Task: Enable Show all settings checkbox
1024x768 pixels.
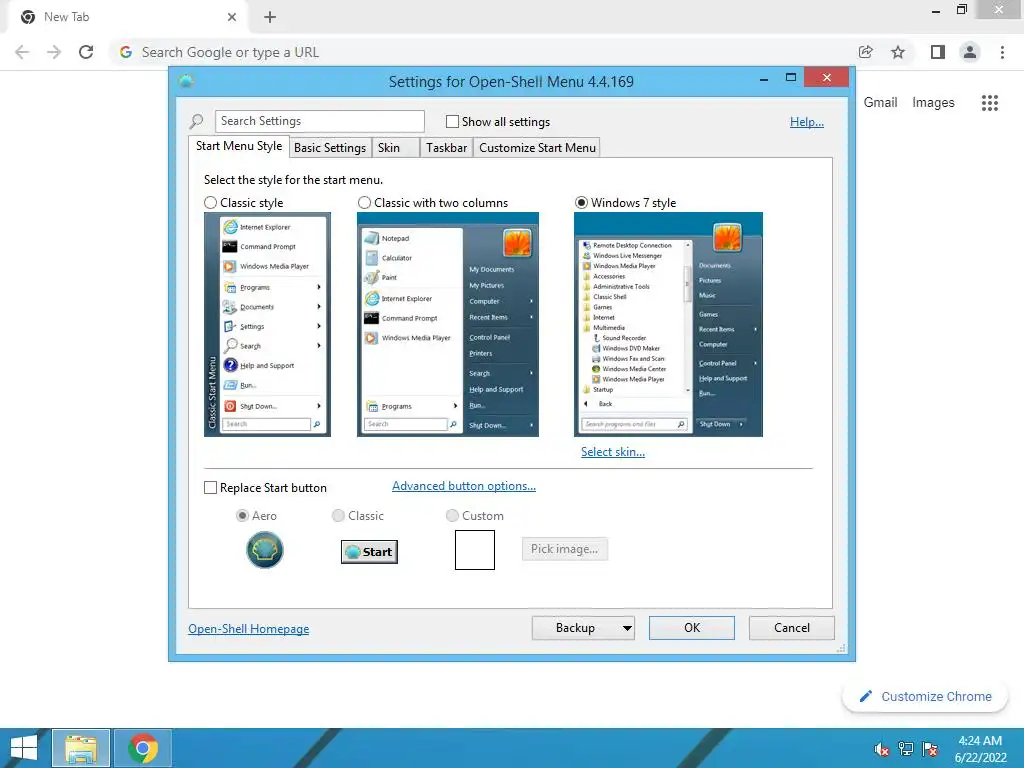Action: (x=452, y=121)
